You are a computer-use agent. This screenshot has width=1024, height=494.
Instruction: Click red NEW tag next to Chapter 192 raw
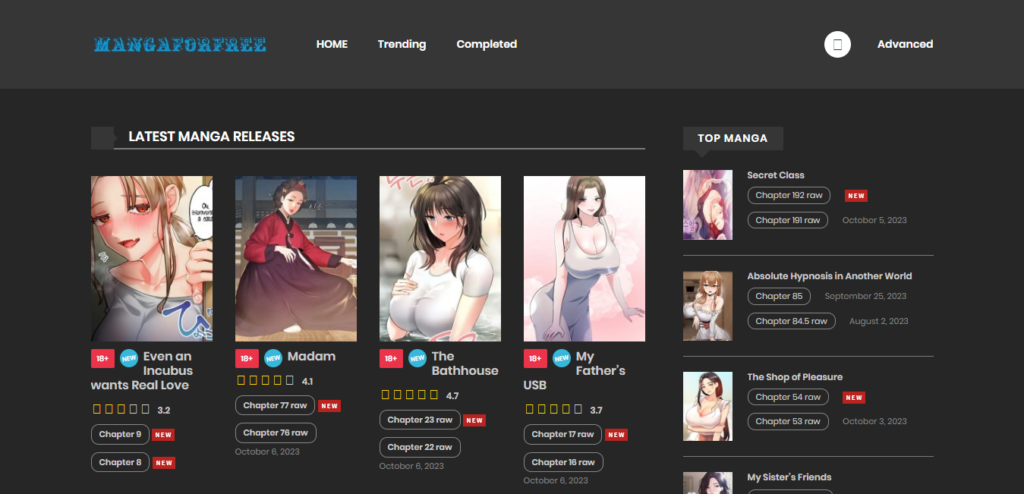pyautogui.click(x=856, y=195)
